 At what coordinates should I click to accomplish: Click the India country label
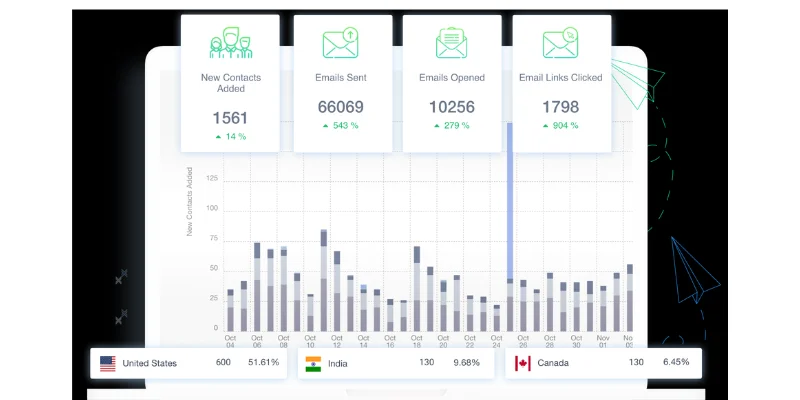pyautogui.click(x=337, y=364)
